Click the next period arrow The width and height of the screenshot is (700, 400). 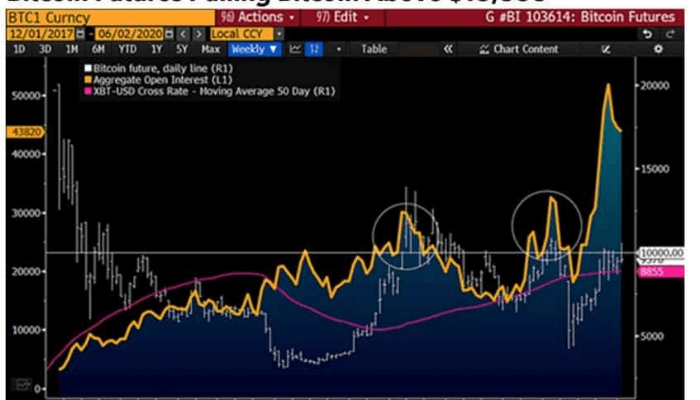point(199,34)
